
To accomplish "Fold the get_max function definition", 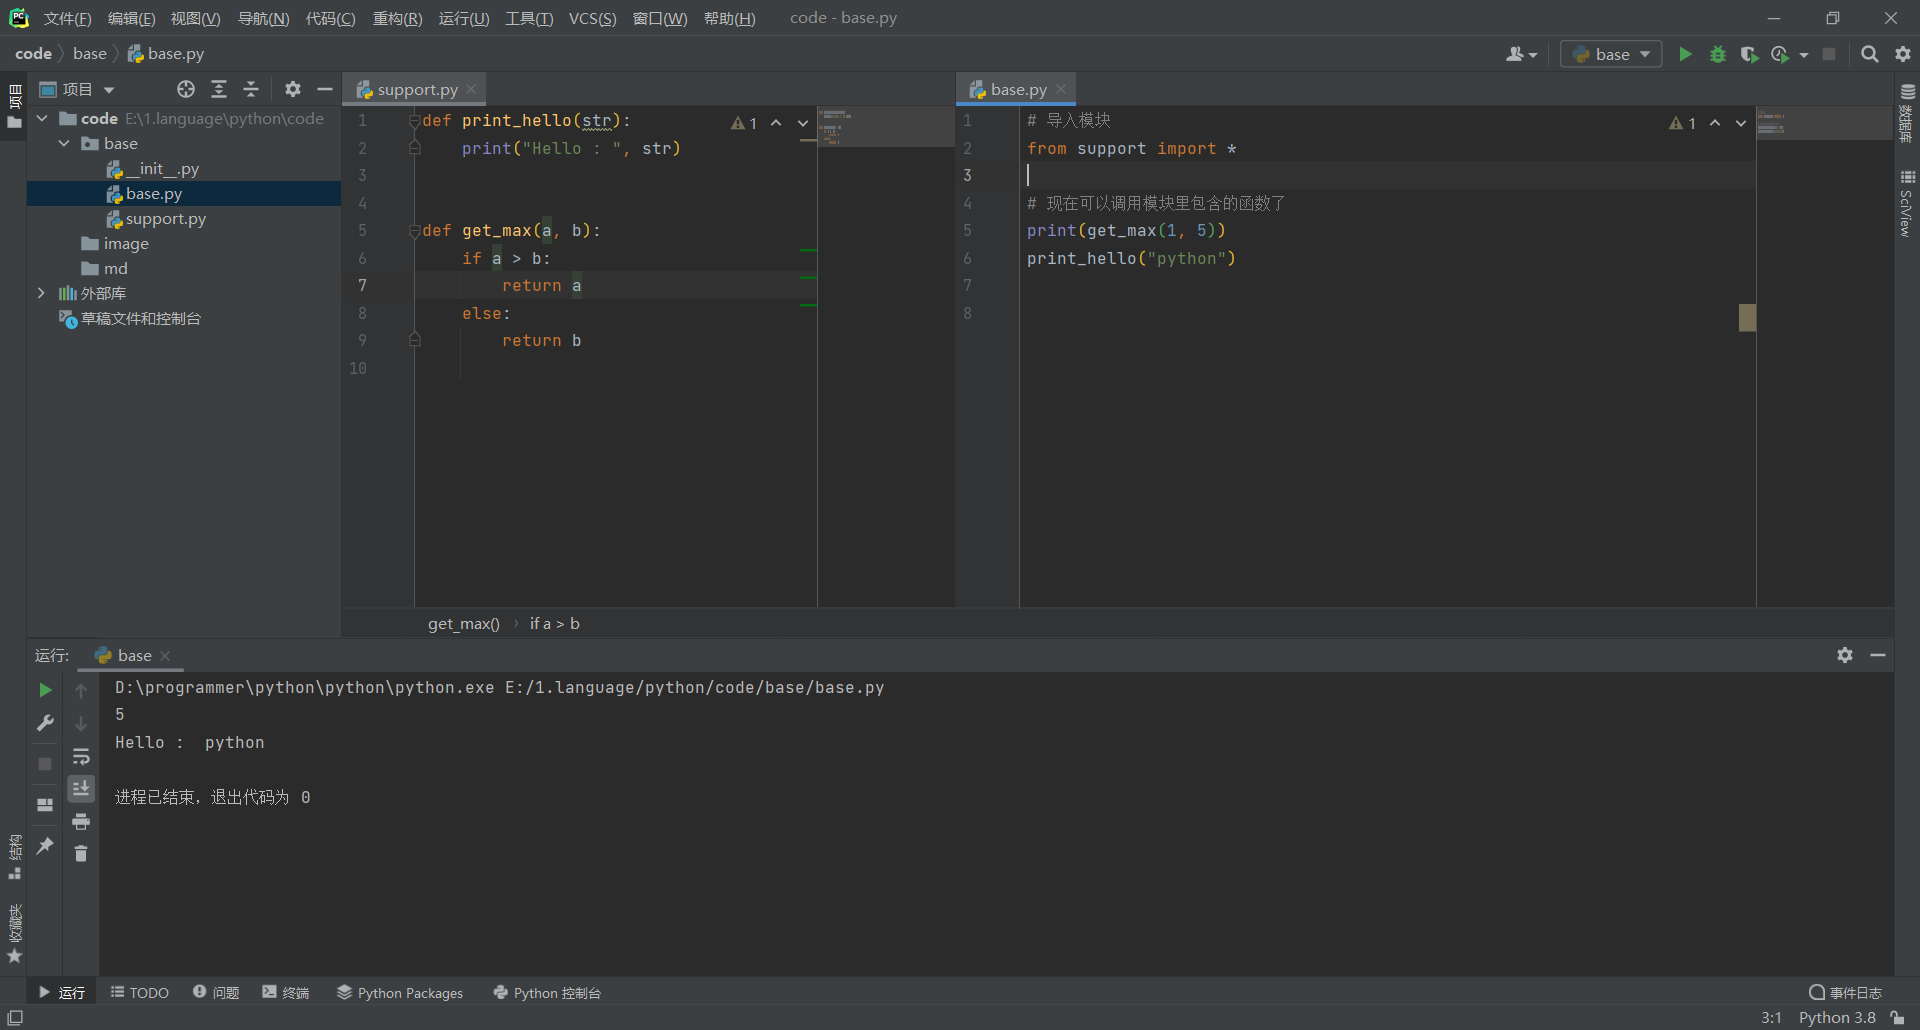I will click(x=414, y=231).
